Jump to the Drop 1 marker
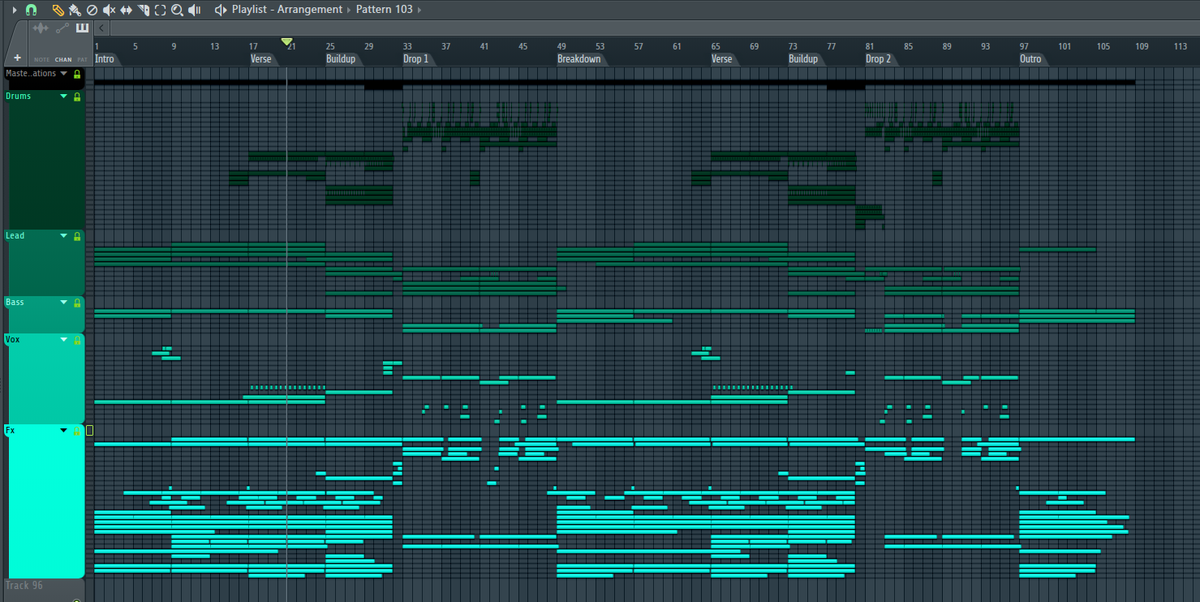The image size is (1200, 602). pyautogui.click(x=416, y=59)
